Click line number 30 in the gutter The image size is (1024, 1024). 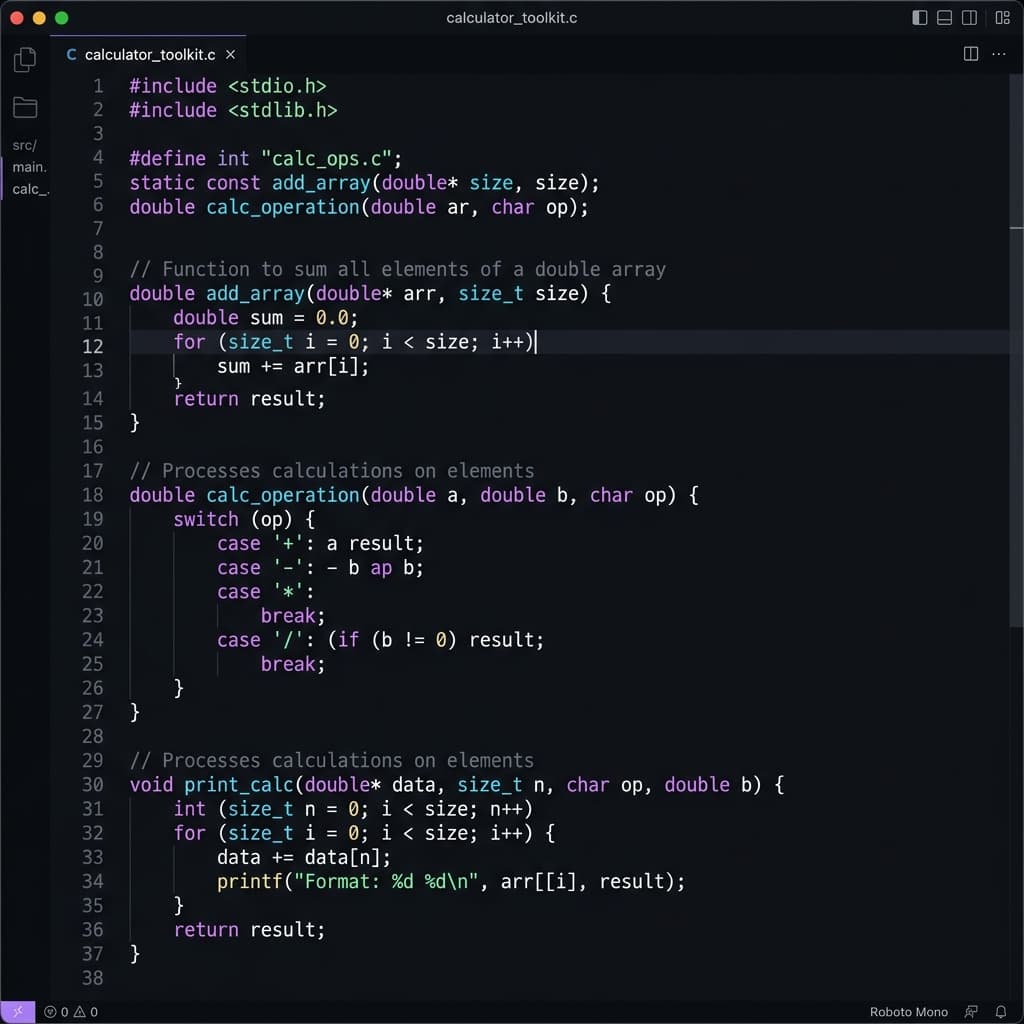click(x=93, y=784)
